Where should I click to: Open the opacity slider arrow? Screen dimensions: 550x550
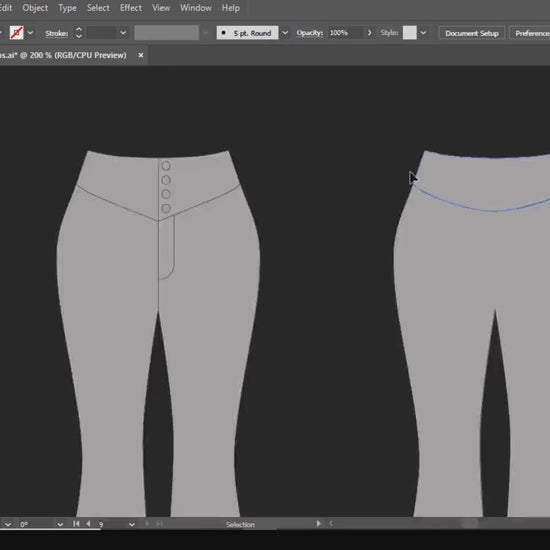(369, 33)
